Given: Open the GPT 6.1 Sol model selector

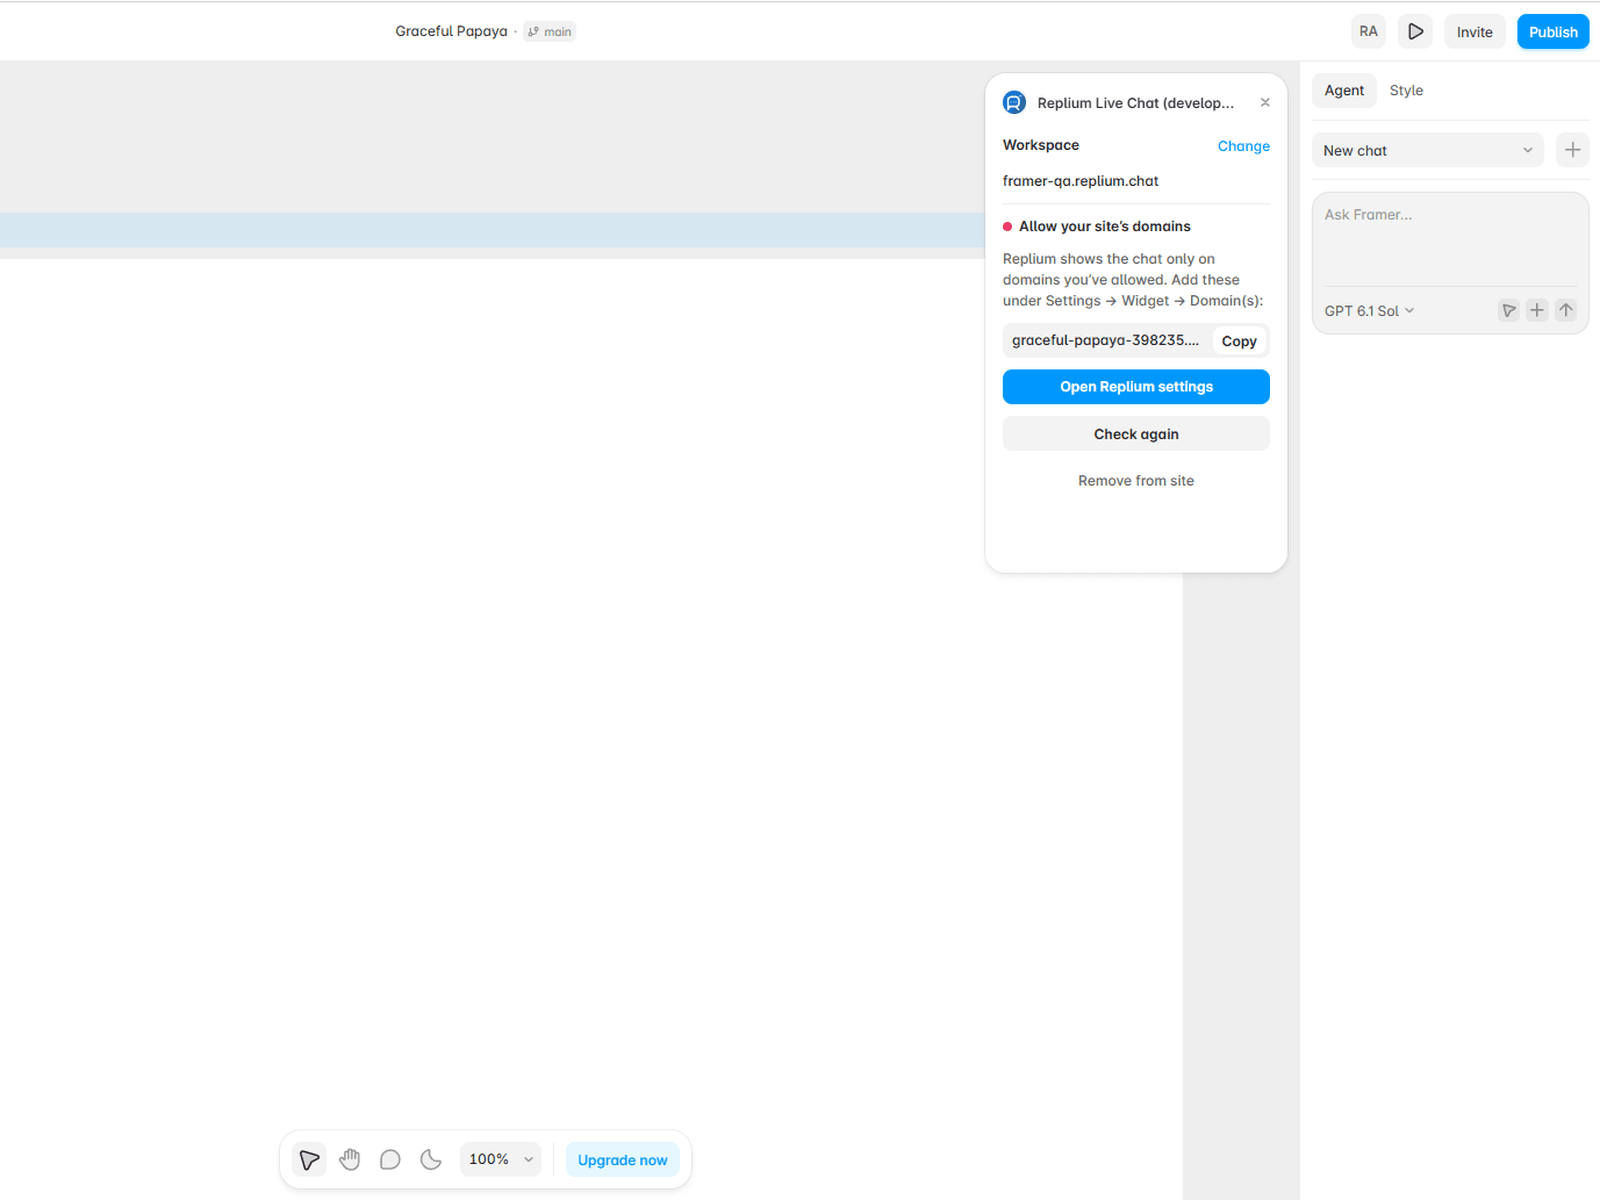Looking at the screenshot, I should coord(1369,311).
